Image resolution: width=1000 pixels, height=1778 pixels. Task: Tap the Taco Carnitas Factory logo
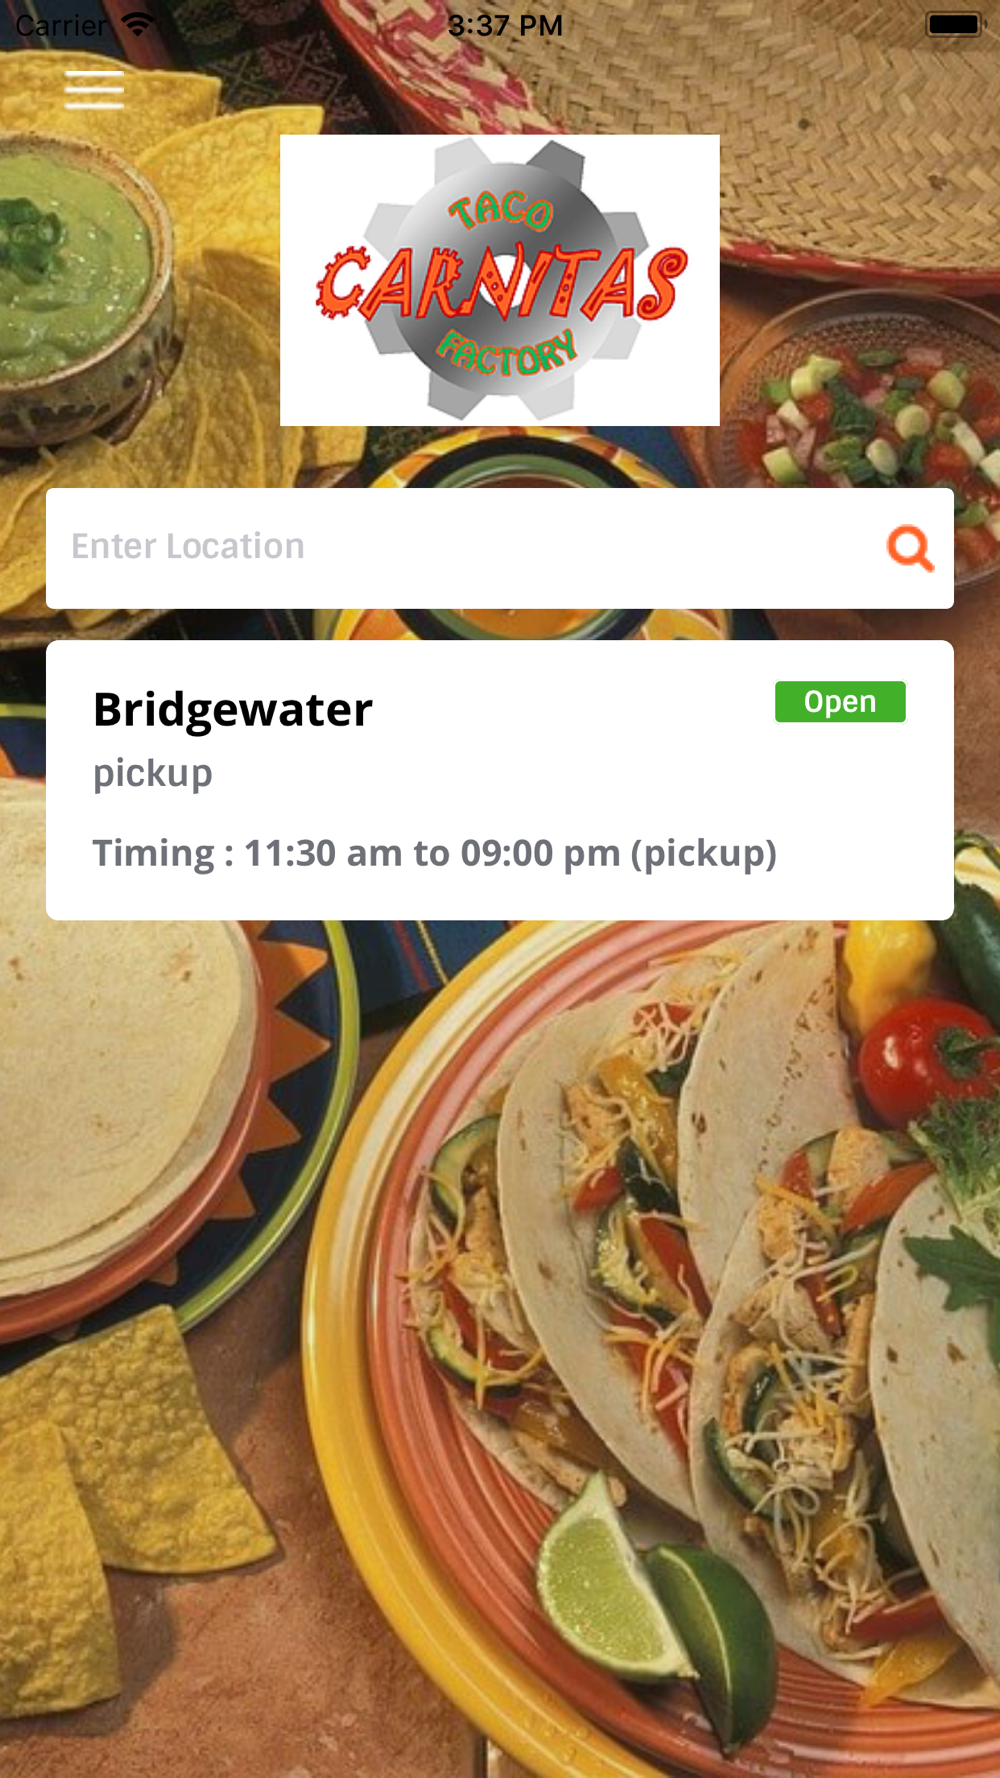[500, 280]
